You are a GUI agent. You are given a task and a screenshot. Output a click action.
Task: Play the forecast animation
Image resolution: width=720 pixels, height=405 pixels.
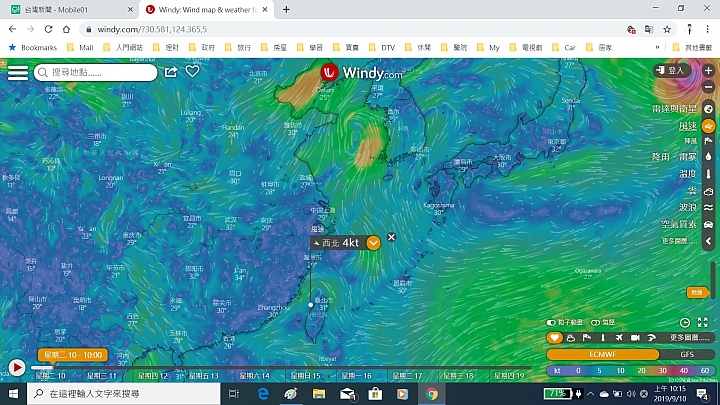coord(17,367)
